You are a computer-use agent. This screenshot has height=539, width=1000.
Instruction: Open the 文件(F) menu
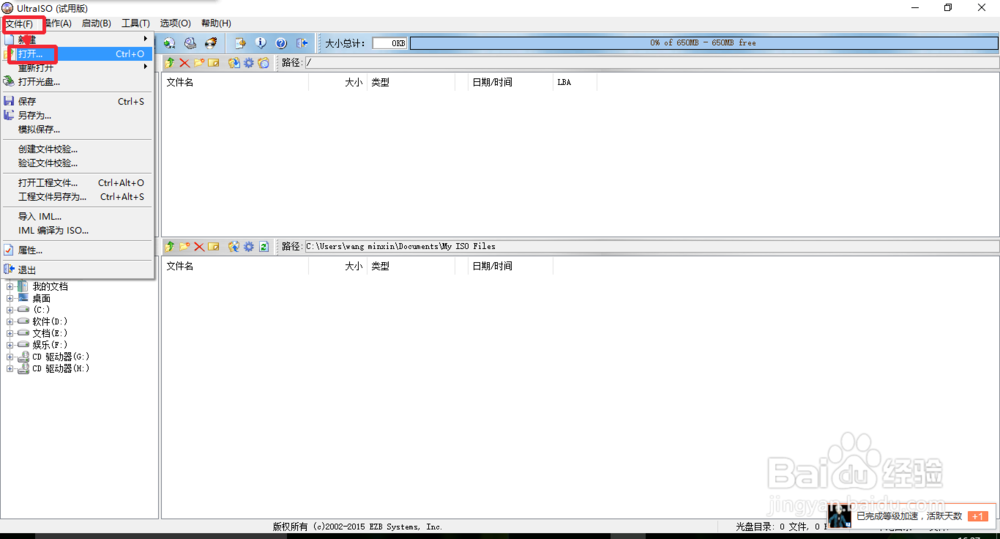[19, 24]
